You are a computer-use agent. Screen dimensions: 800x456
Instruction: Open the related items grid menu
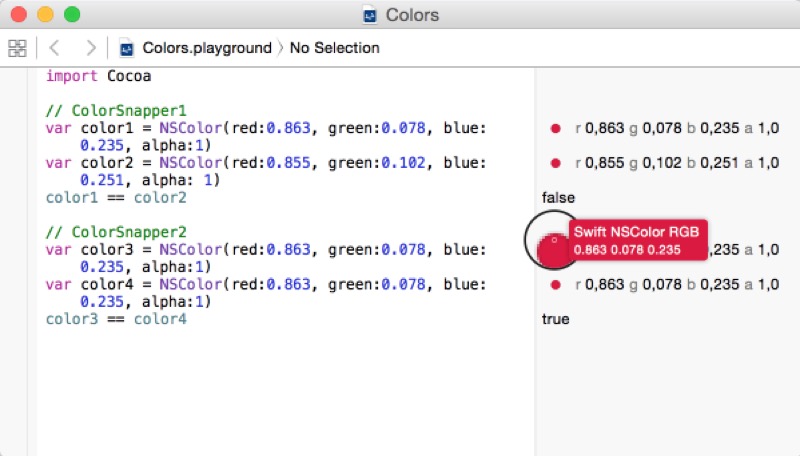[16, 48]
